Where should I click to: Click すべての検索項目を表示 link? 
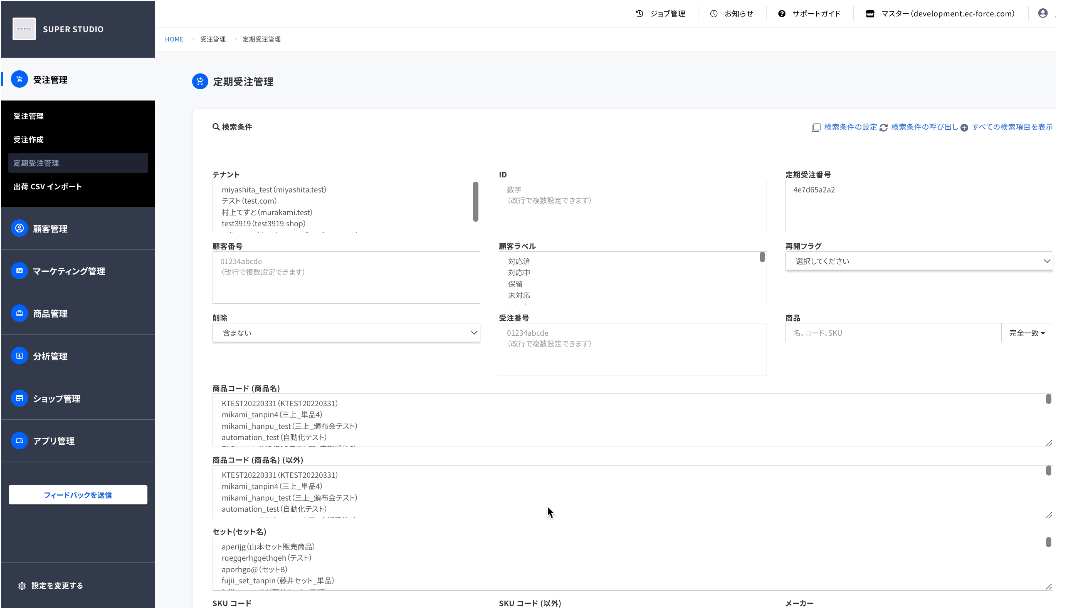[x=1012, y=127]
